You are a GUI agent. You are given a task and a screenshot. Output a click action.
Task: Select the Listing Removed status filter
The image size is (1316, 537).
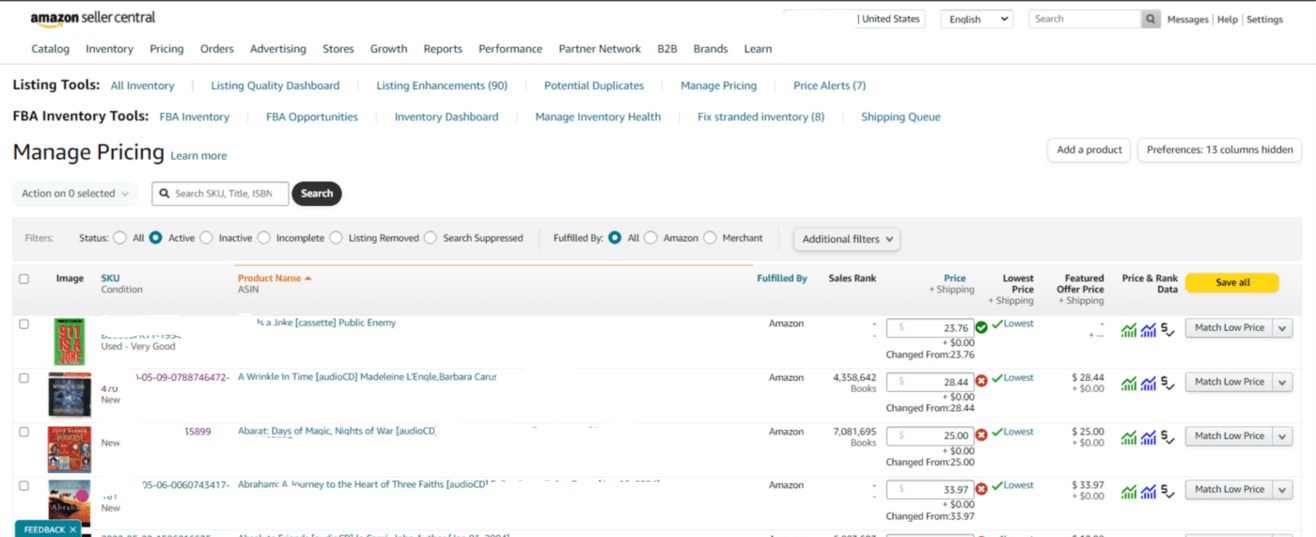[335, 238]
